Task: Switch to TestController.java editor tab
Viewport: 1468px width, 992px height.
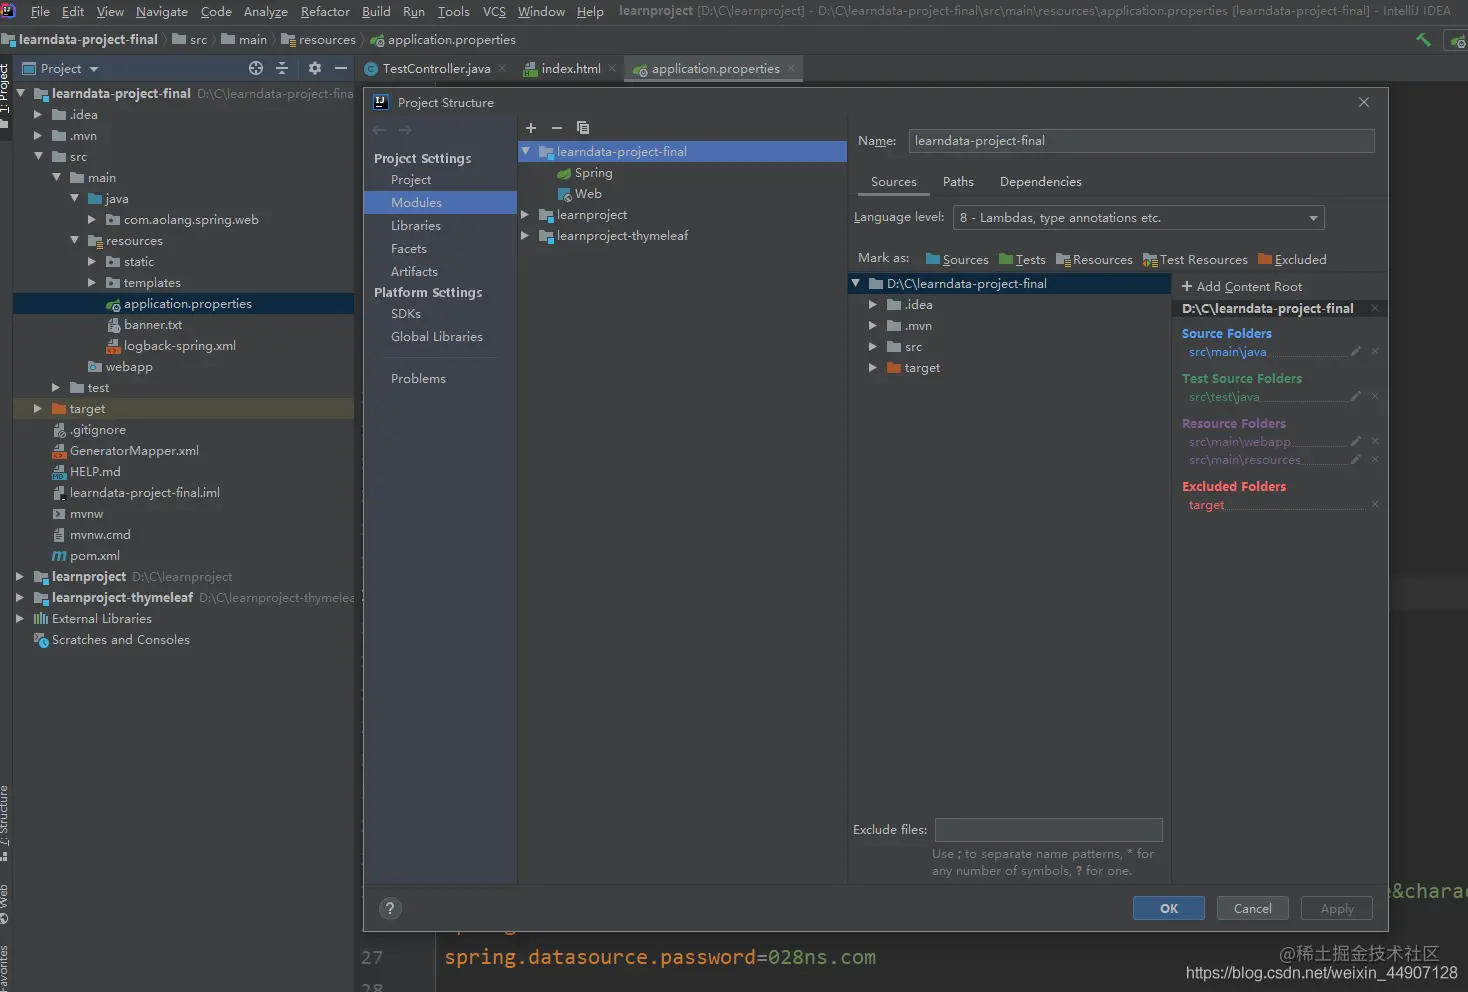Action: [x=436, y=69]
